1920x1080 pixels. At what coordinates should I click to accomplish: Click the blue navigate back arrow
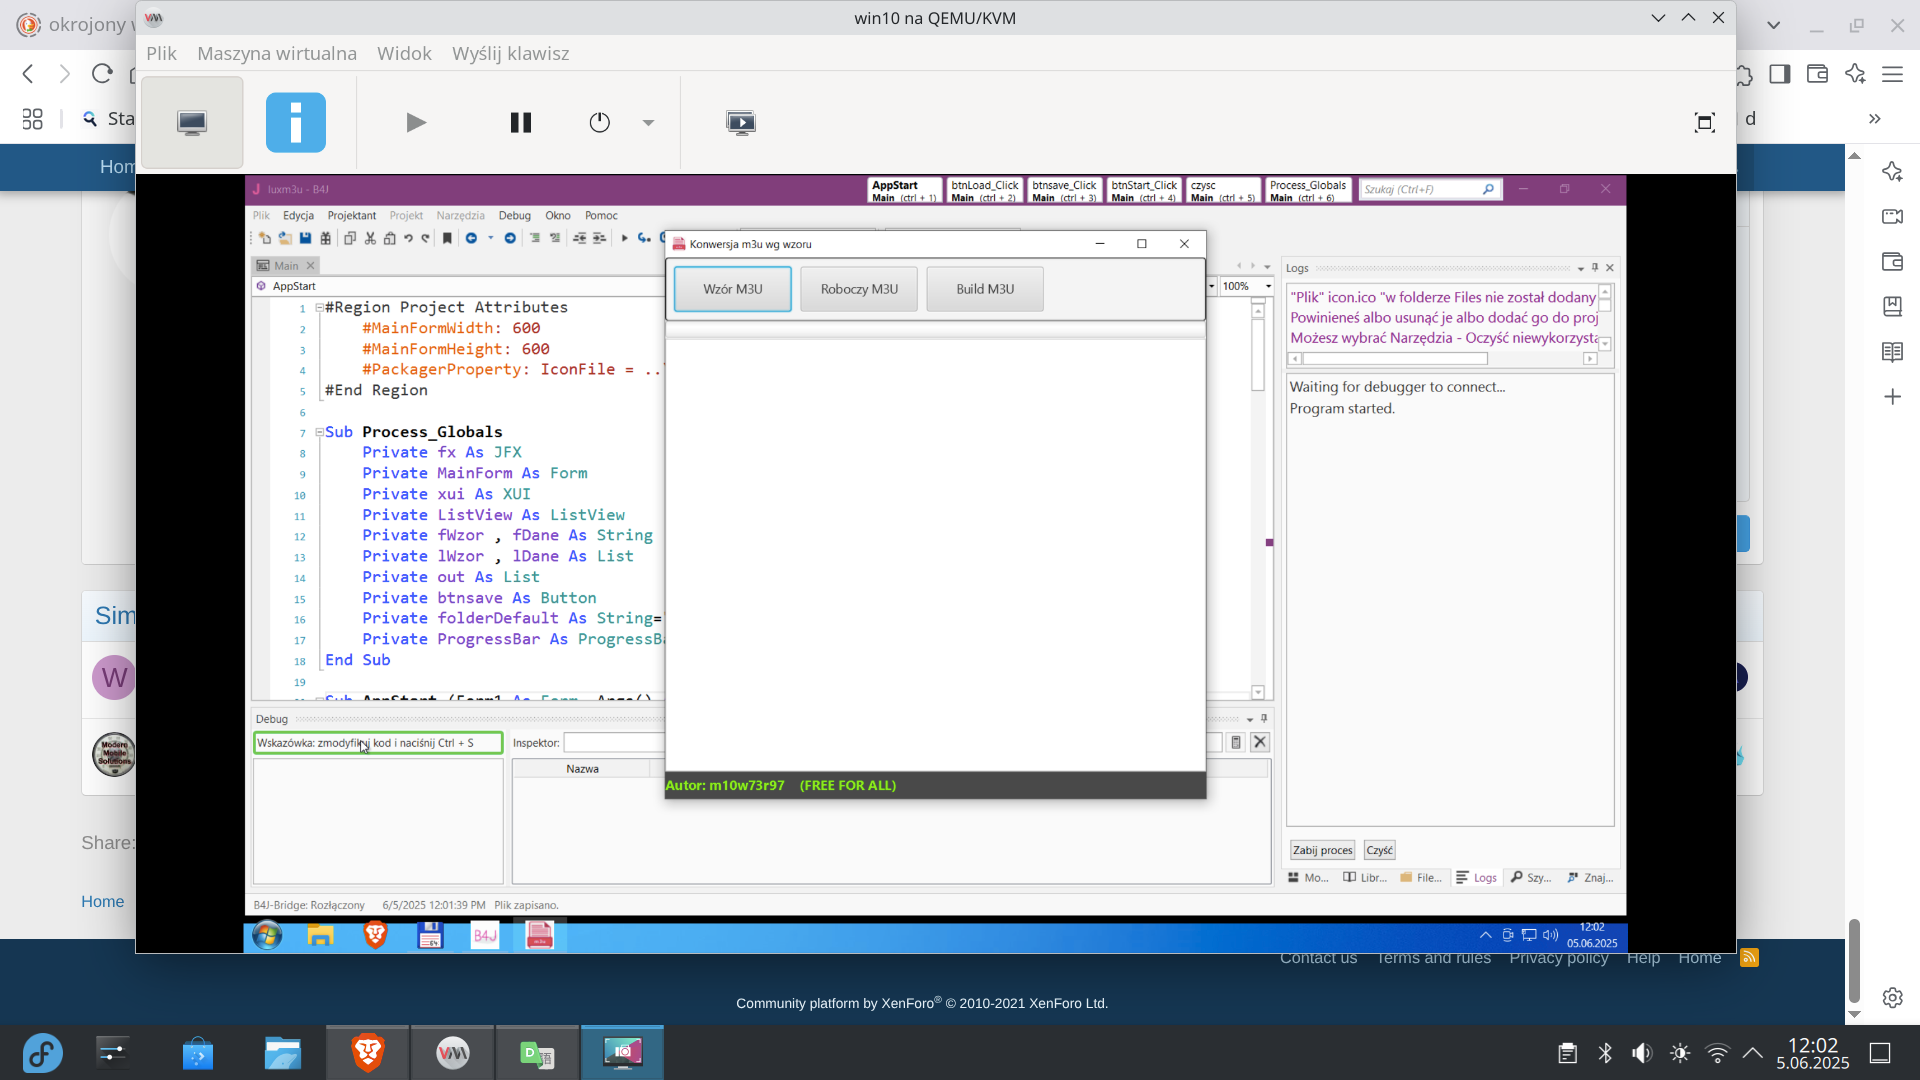click(x=471, y=238)
